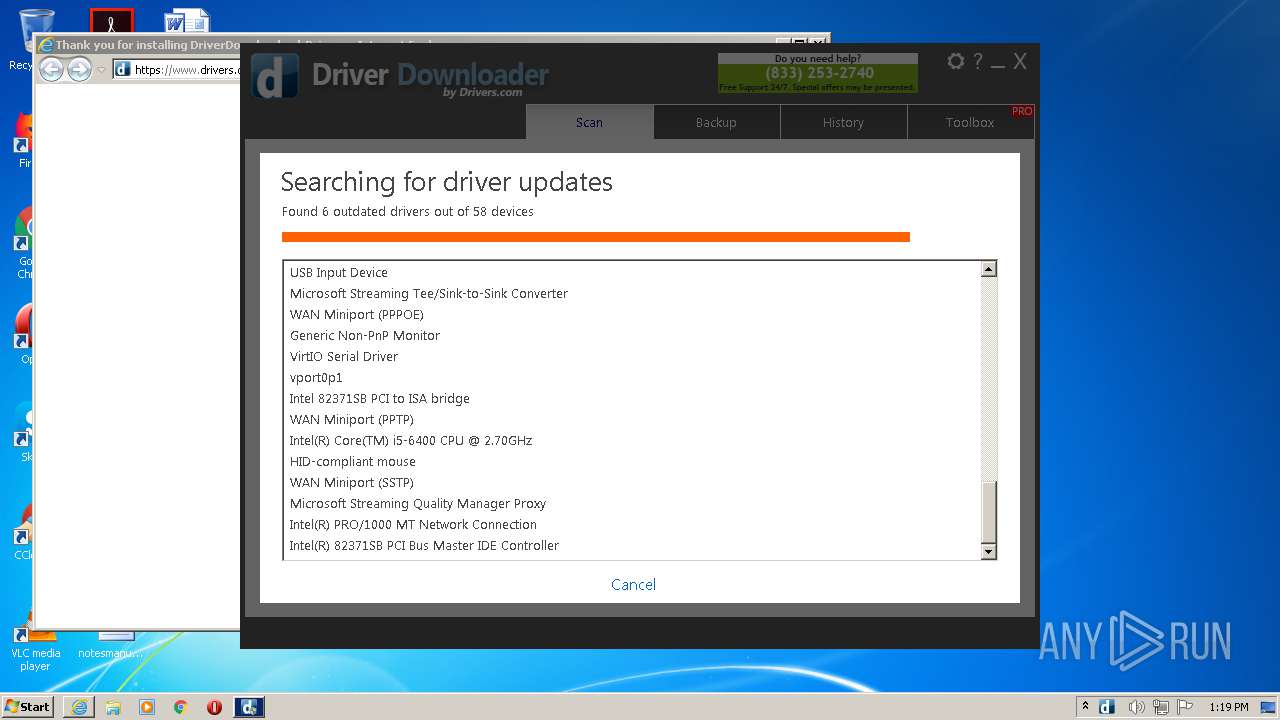The image size is (1280, 720).
Task: Click the drivers.com favicon in address bar
Action: point(122,69)
